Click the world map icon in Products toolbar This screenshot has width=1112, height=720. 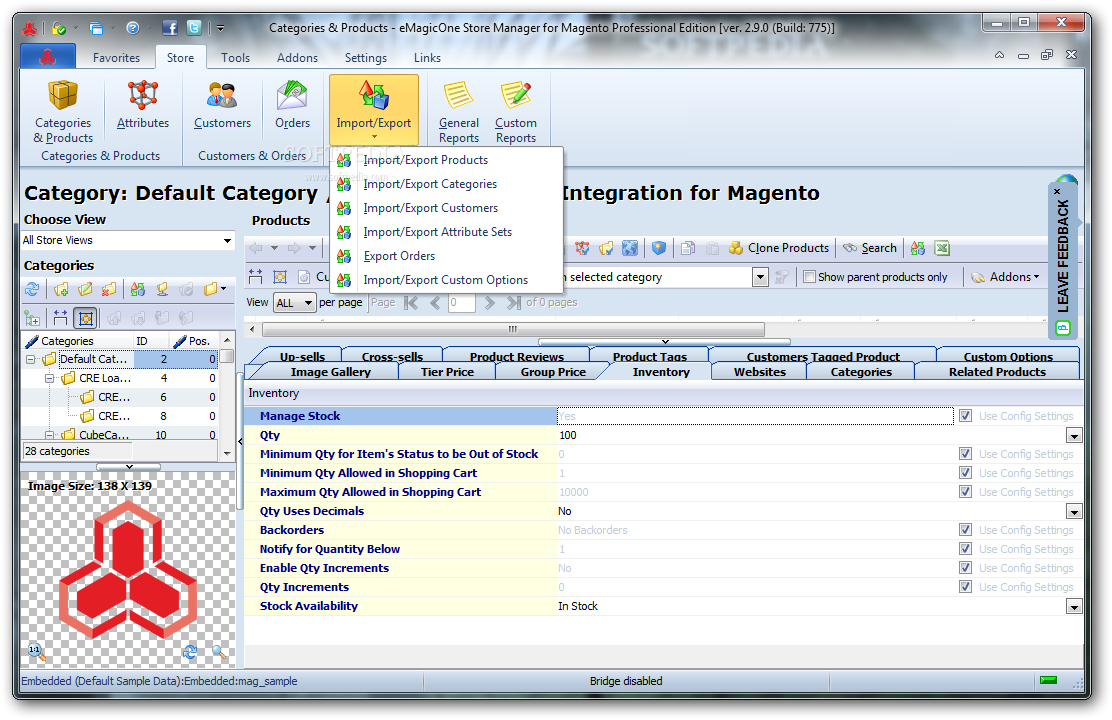coord(630,248)
